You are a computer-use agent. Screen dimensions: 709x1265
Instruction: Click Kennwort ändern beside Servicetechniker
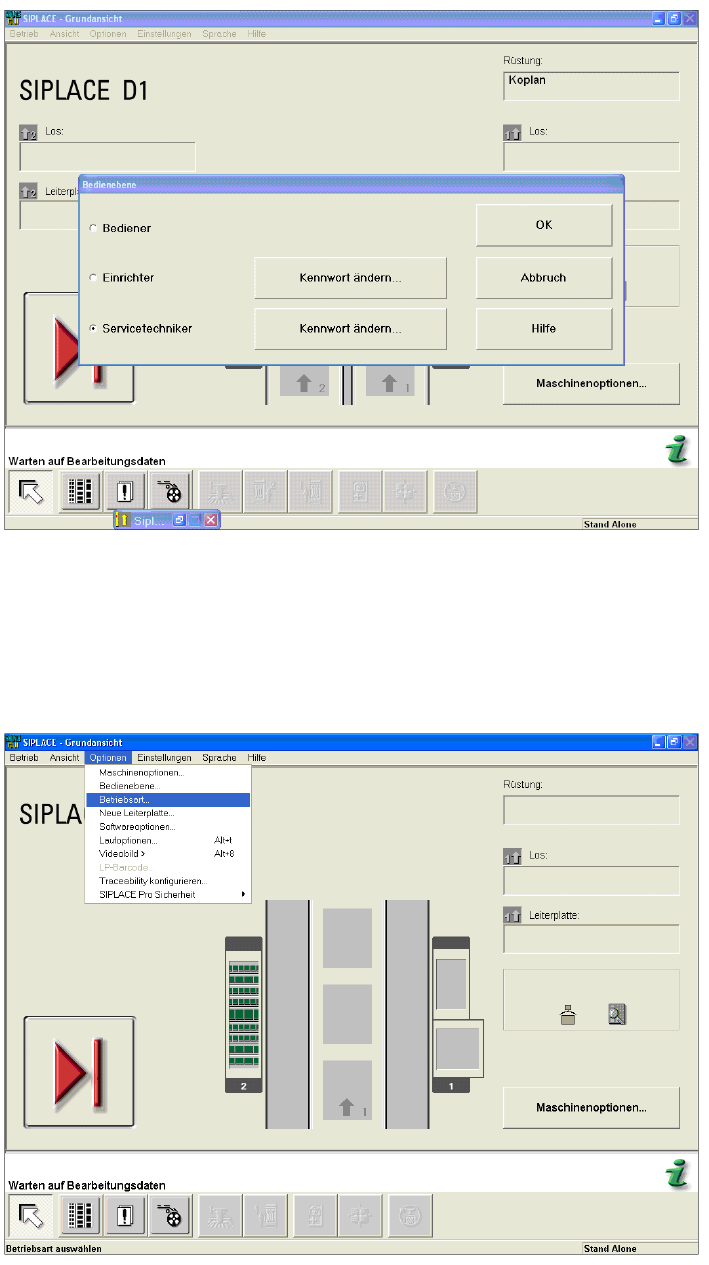(x=350, y=328)
